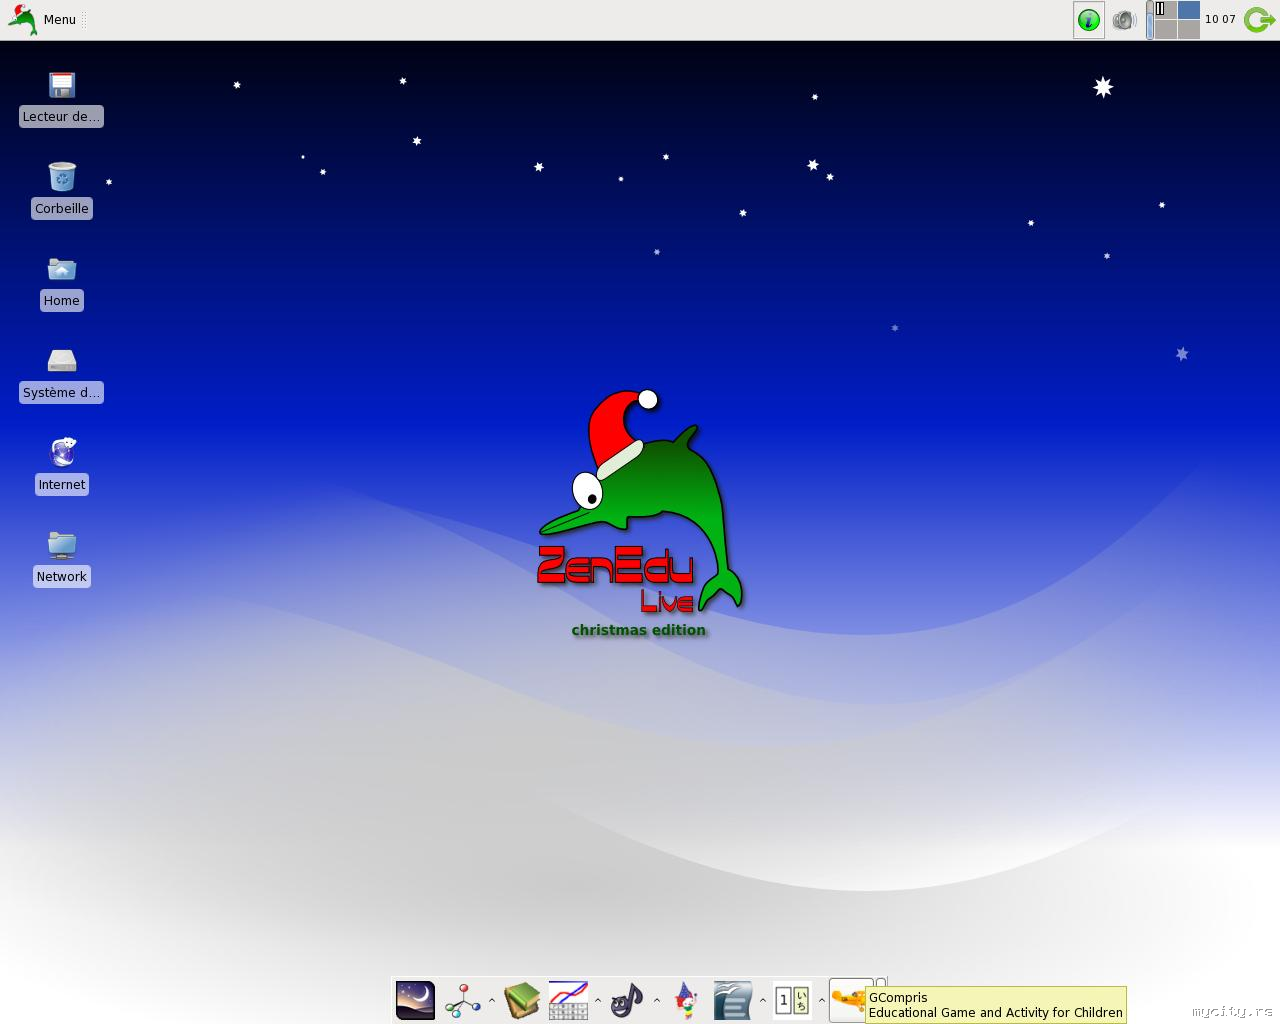Launch the green books dock icon
1280x1024 pixels.
(x=522, y=1000)
